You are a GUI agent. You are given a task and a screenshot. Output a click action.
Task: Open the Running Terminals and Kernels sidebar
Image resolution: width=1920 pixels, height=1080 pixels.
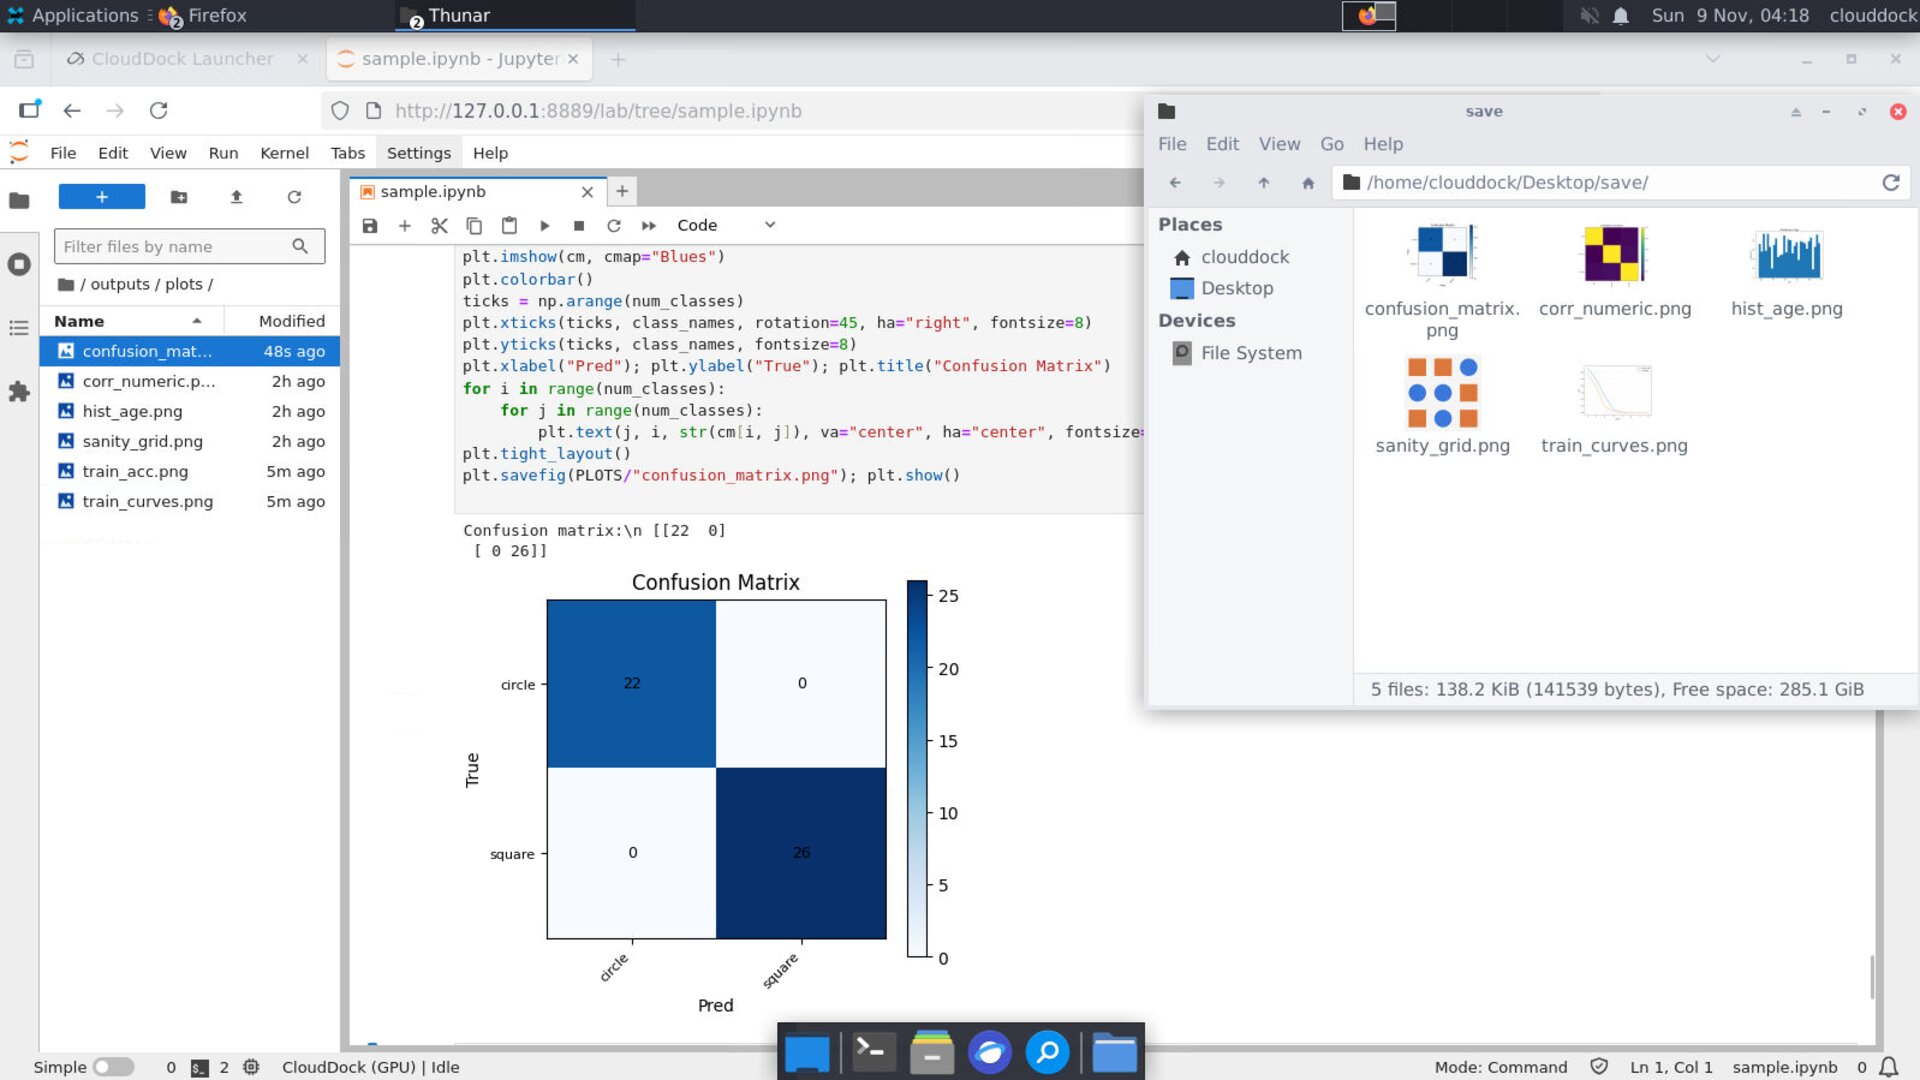click(x=19, y=265)
